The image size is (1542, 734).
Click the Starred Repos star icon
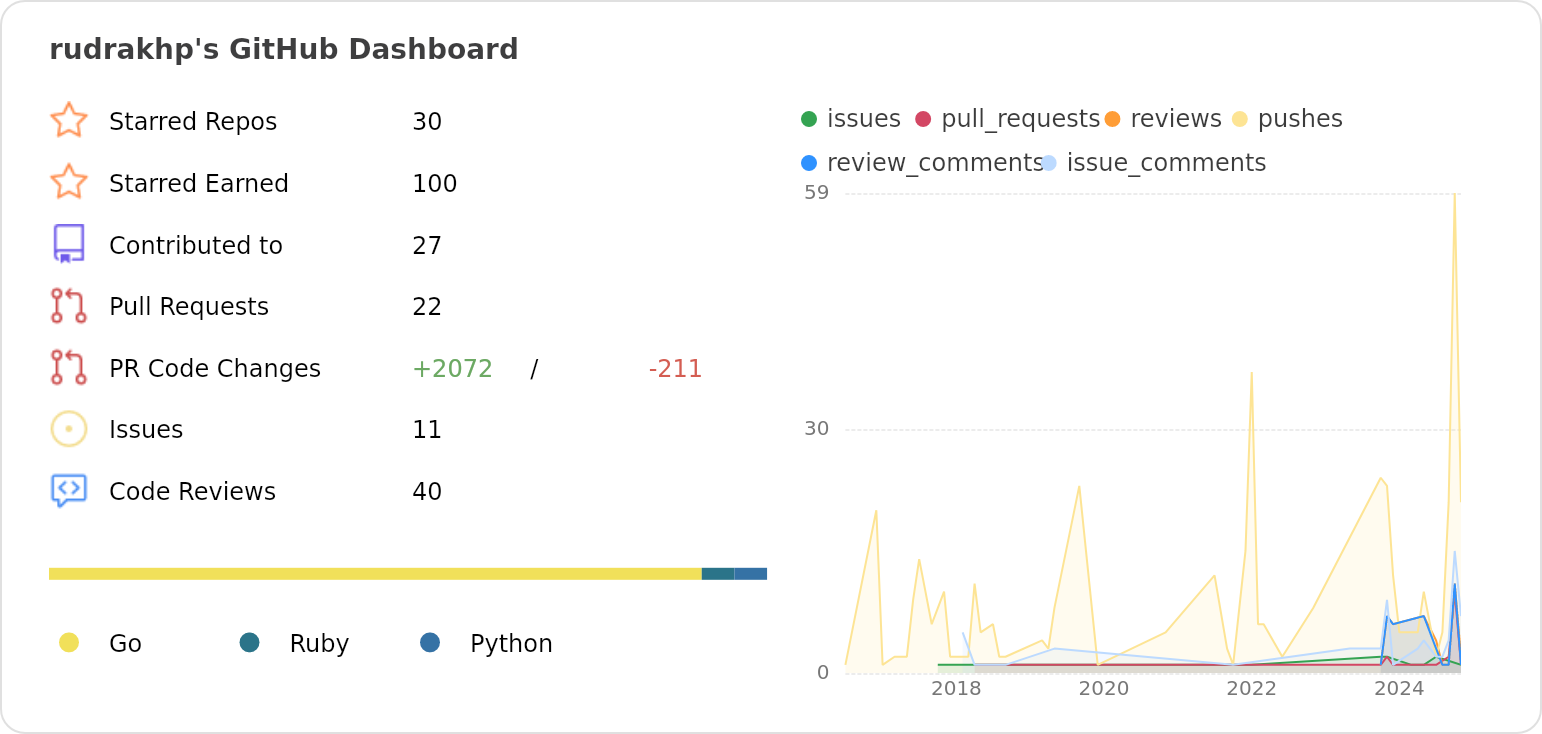[69, 121]
